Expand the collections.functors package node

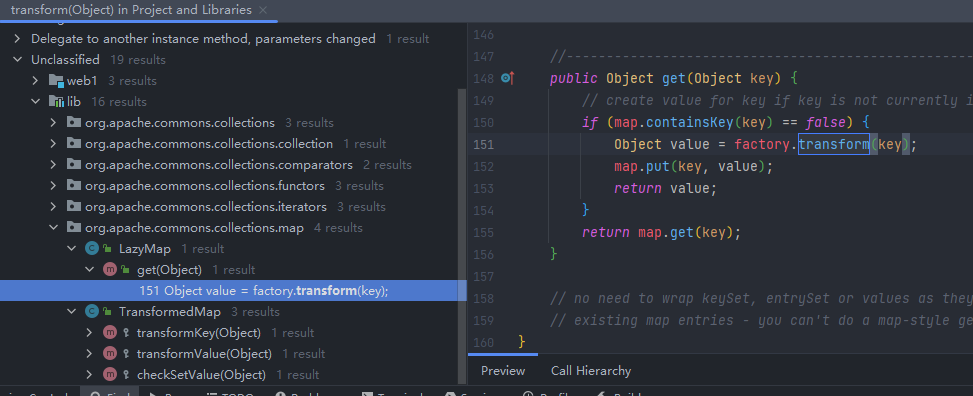[53, 186]
